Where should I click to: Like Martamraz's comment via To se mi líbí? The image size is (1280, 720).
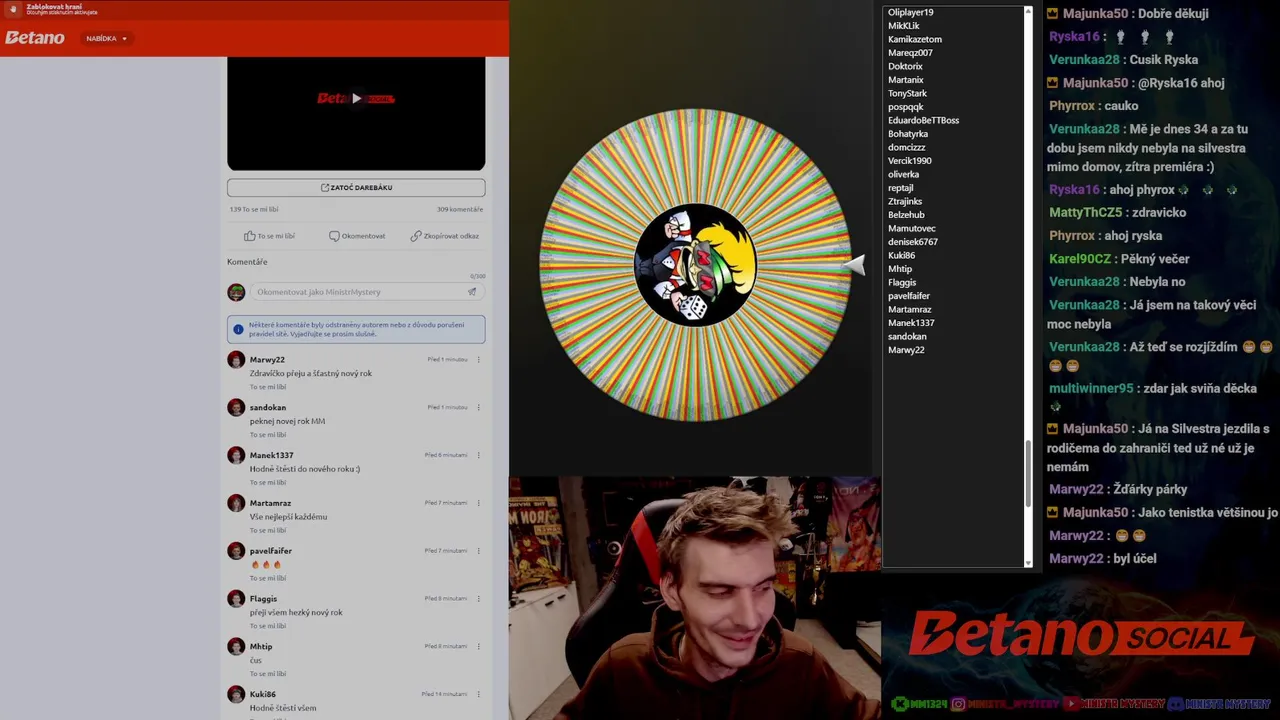[268, 531]
